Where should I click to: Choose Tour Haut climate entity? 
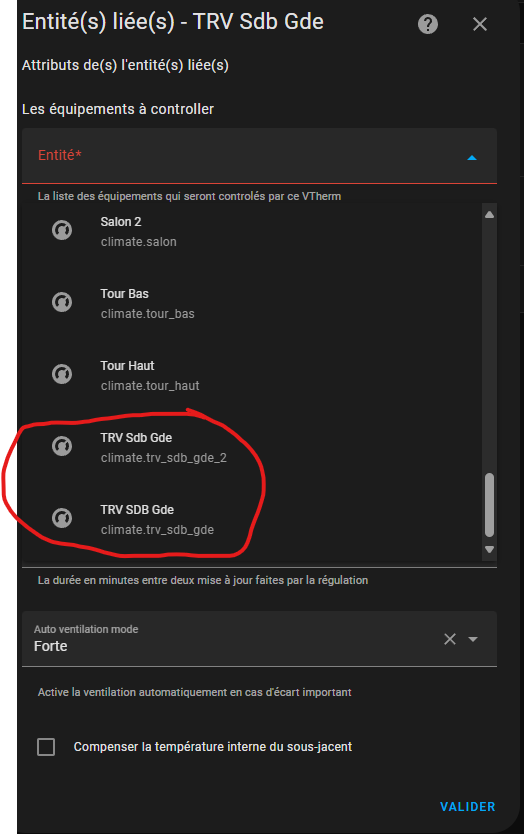tap(252, 375)
